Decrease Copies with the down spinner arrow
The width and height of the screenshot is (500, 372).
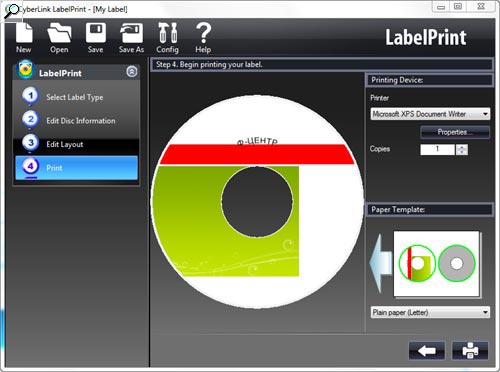[462, 152]
